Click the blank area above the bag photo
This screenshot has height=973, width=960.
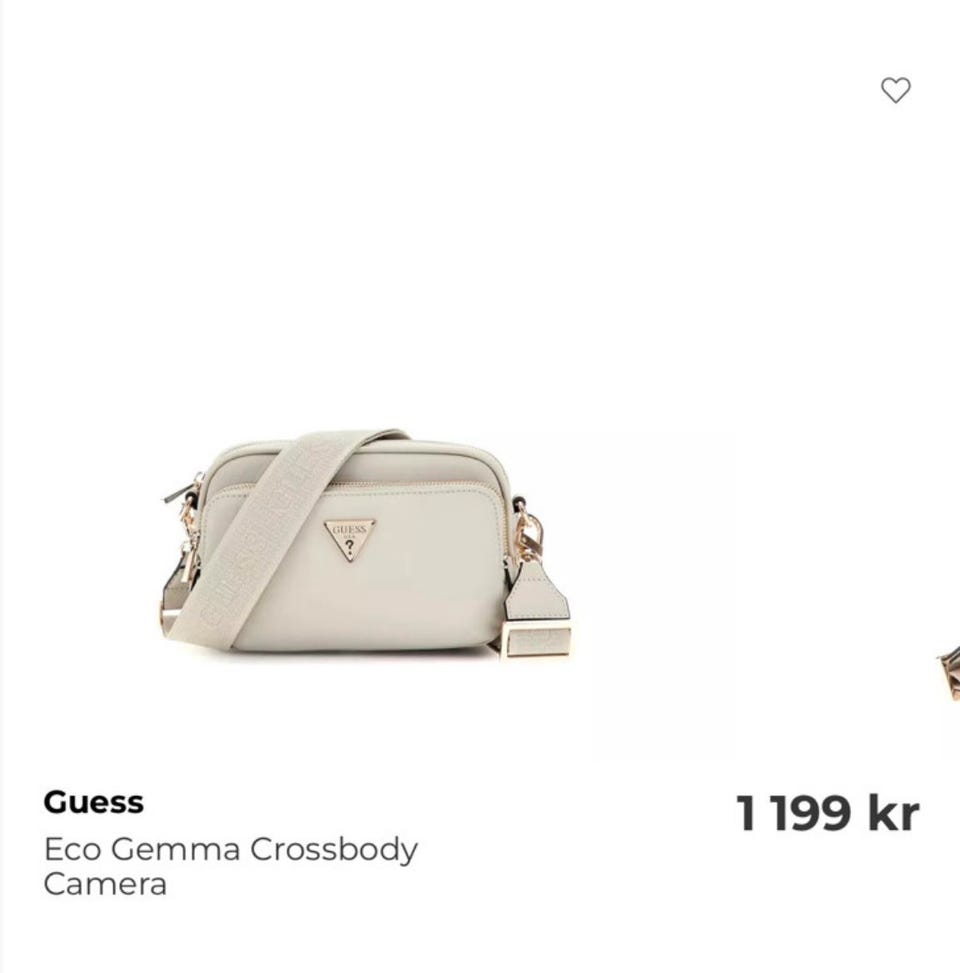tap(434, 217)
